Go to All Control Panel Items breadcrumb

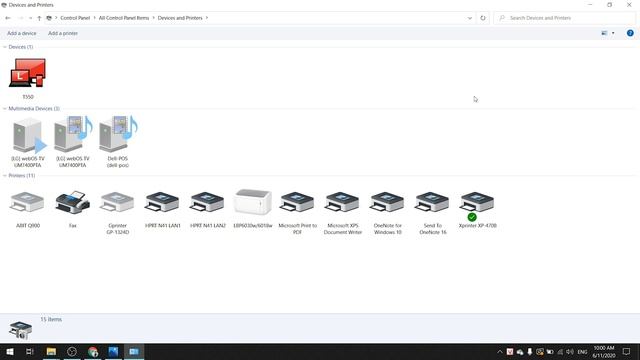124,18
